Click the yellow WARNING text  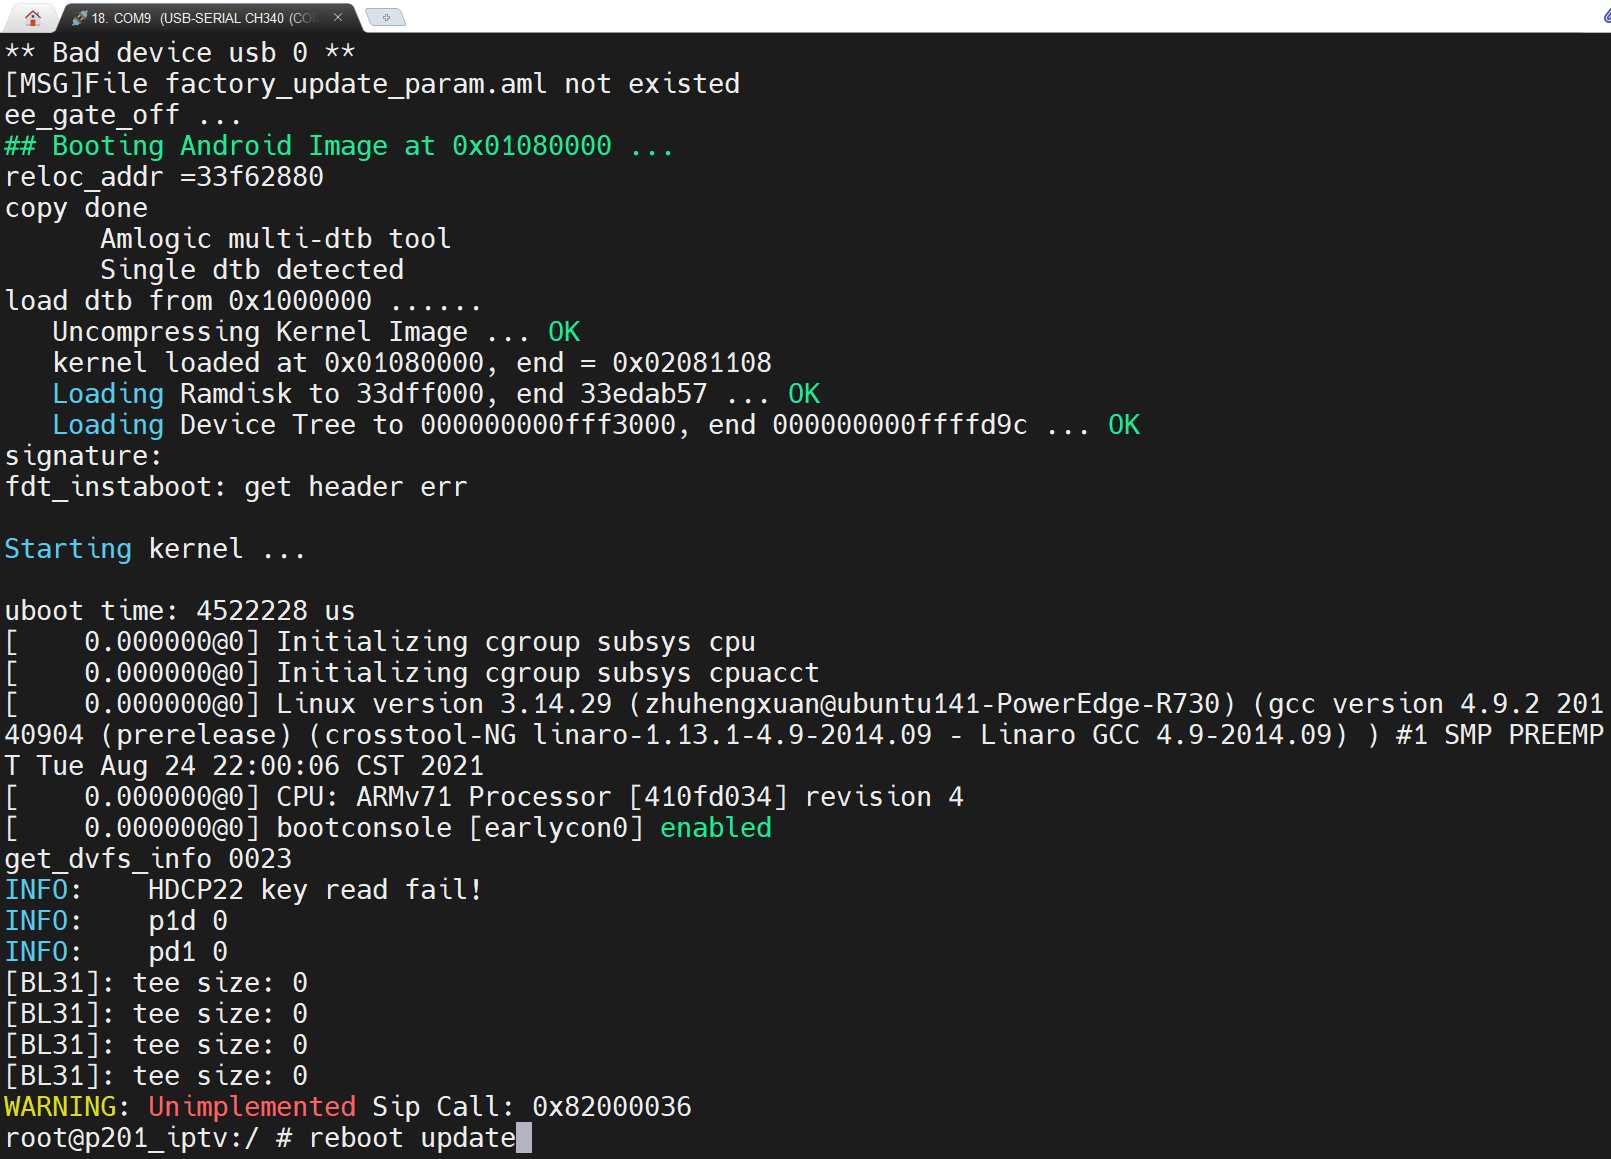tap(60, 1107)
